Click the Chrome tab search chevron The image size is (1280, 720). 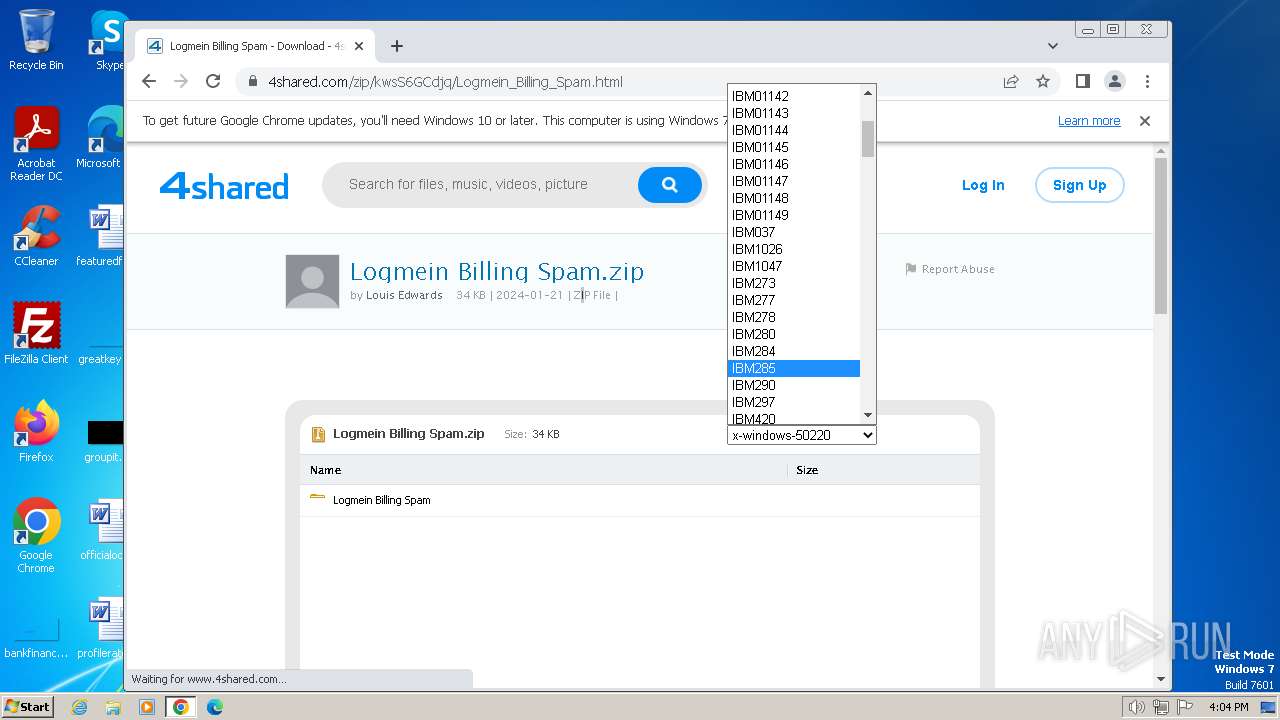[1053, 46]
